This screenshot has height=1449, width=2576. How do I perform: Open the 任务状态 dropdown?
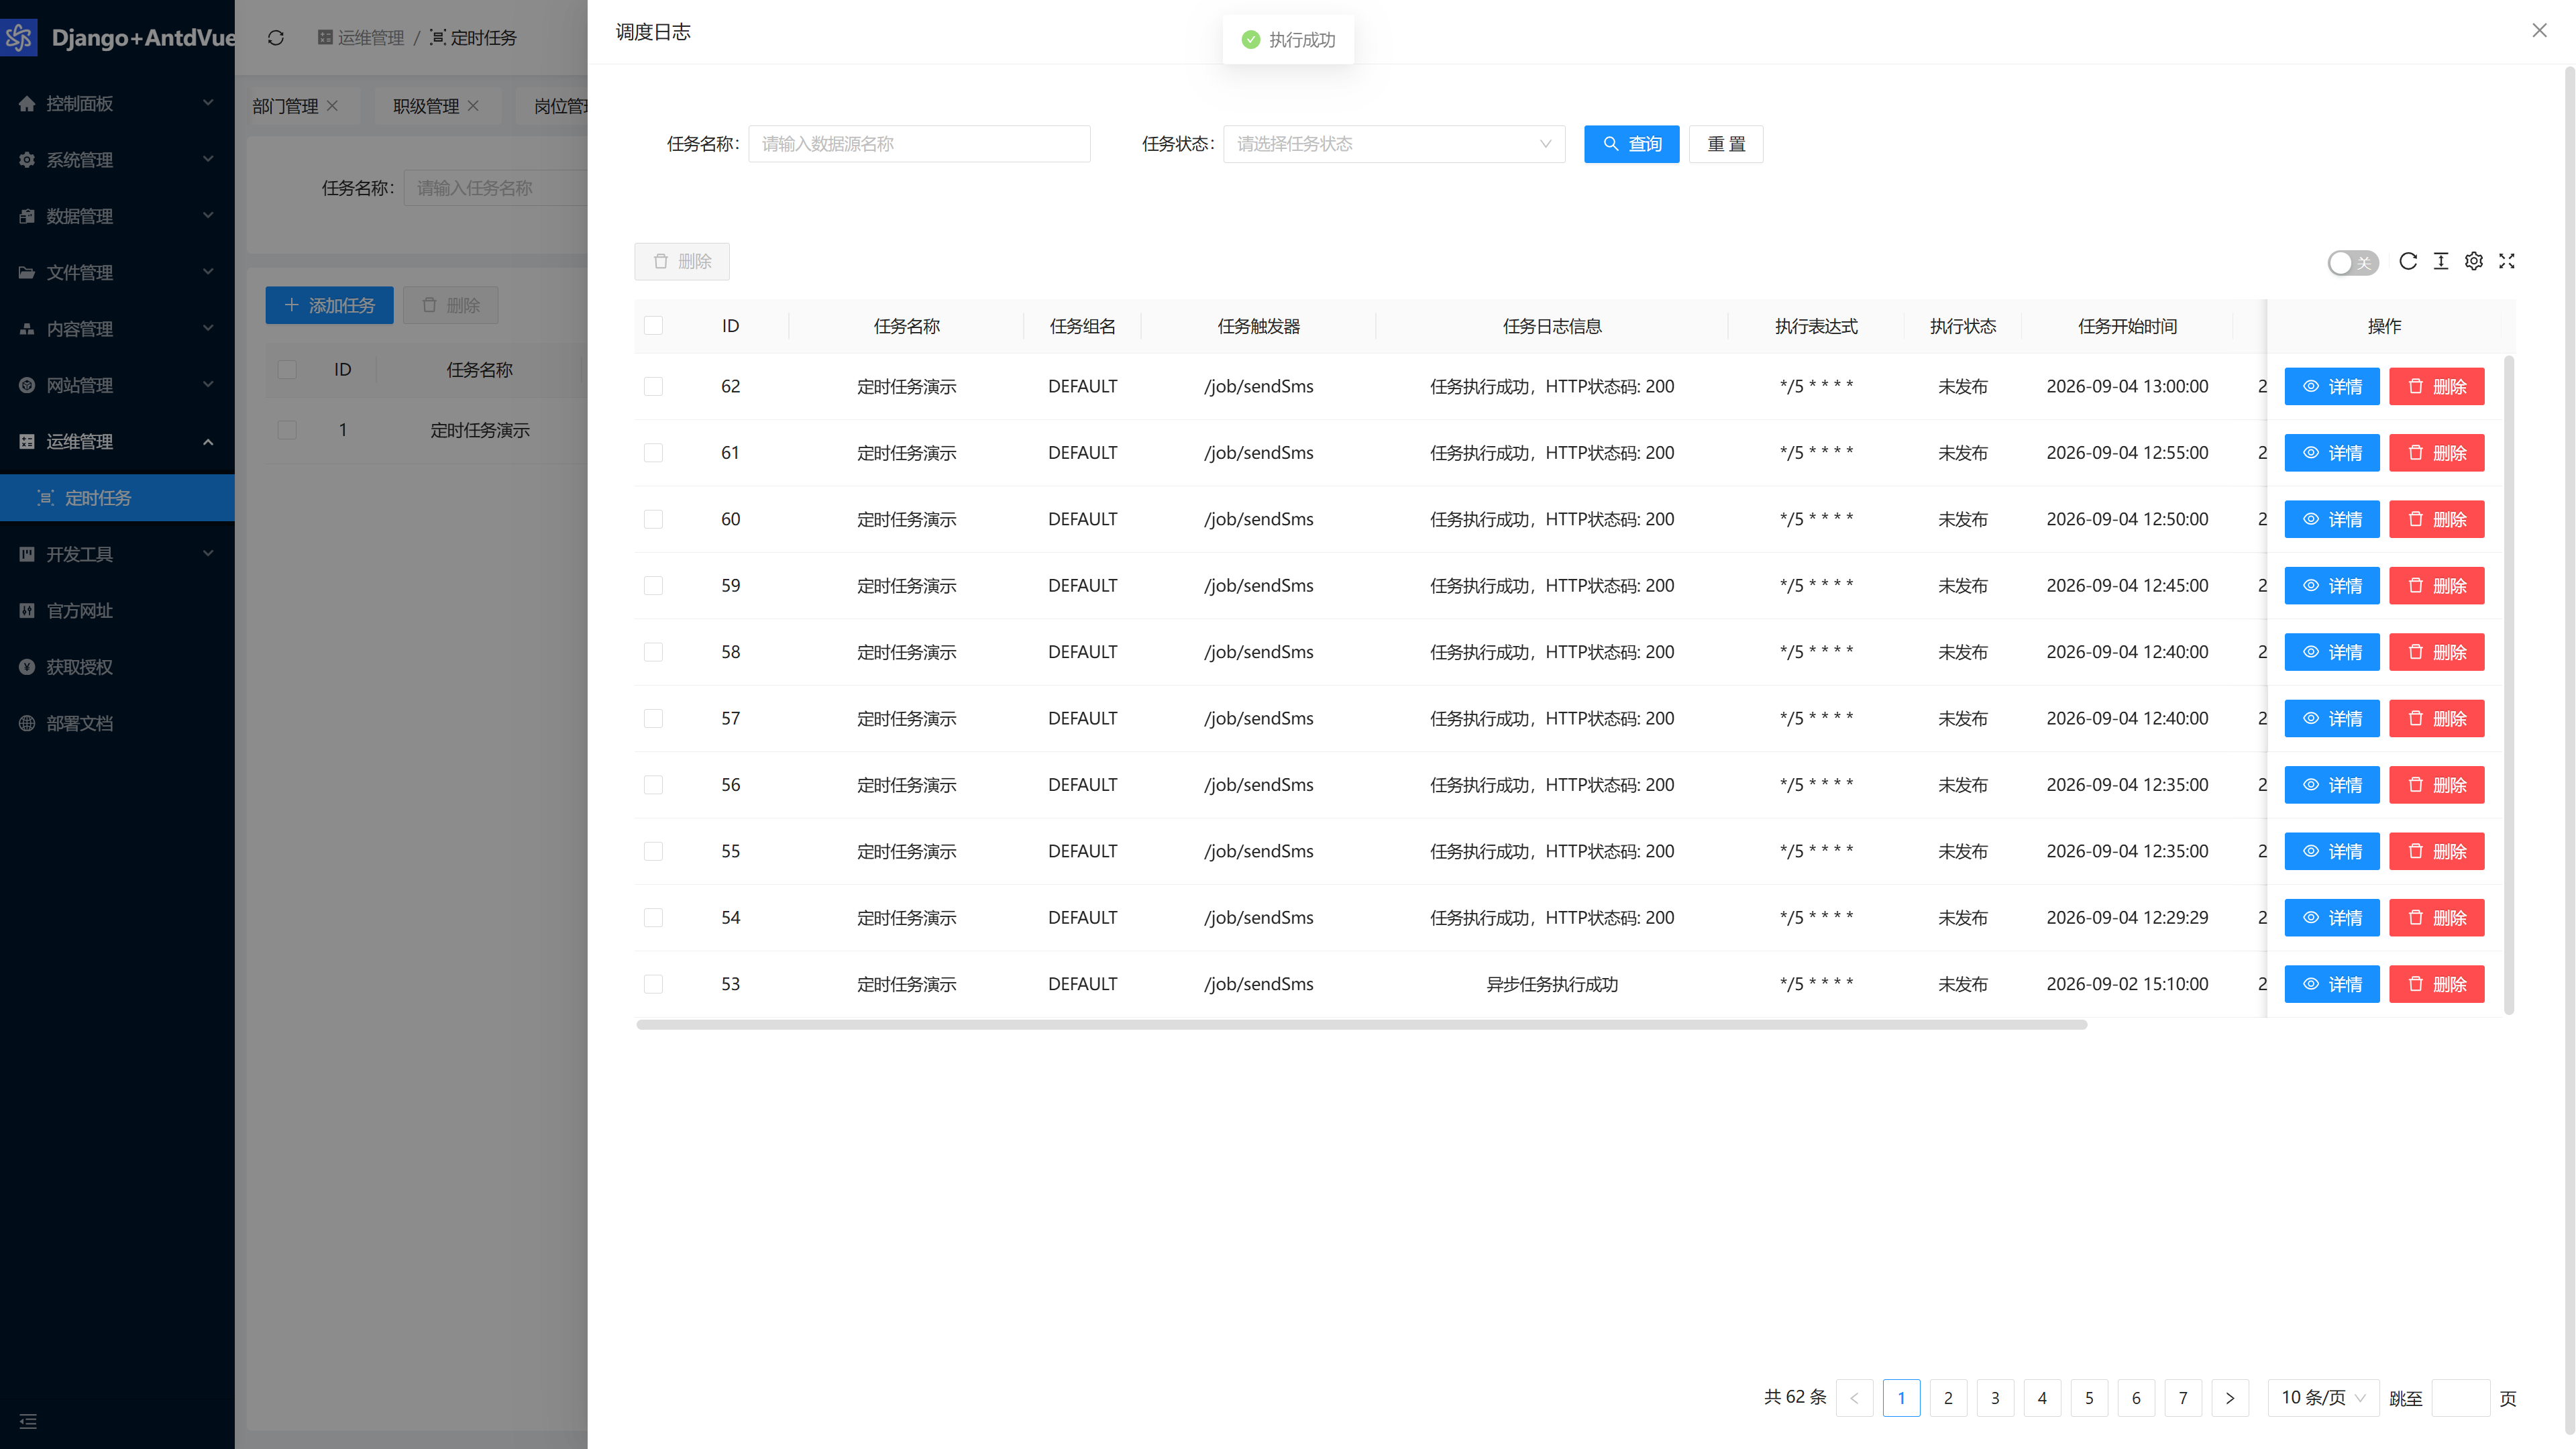(1394, 144)
